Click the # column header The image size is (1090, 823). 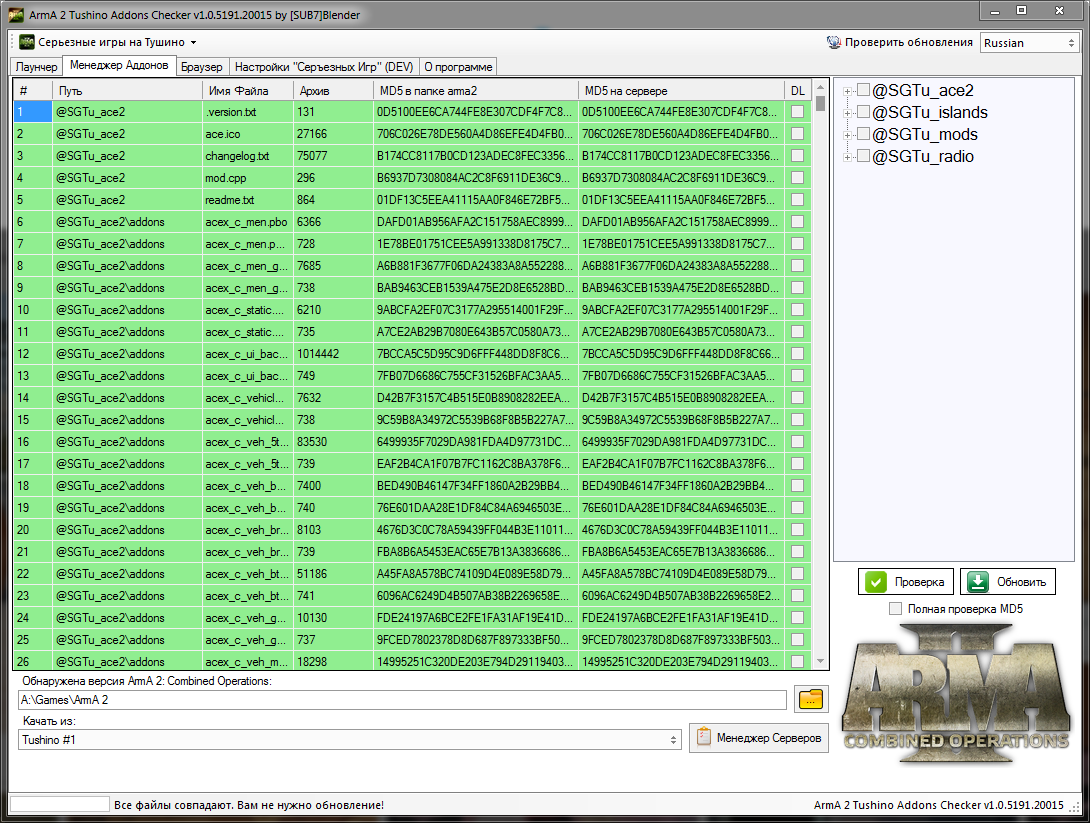[33, 90]
